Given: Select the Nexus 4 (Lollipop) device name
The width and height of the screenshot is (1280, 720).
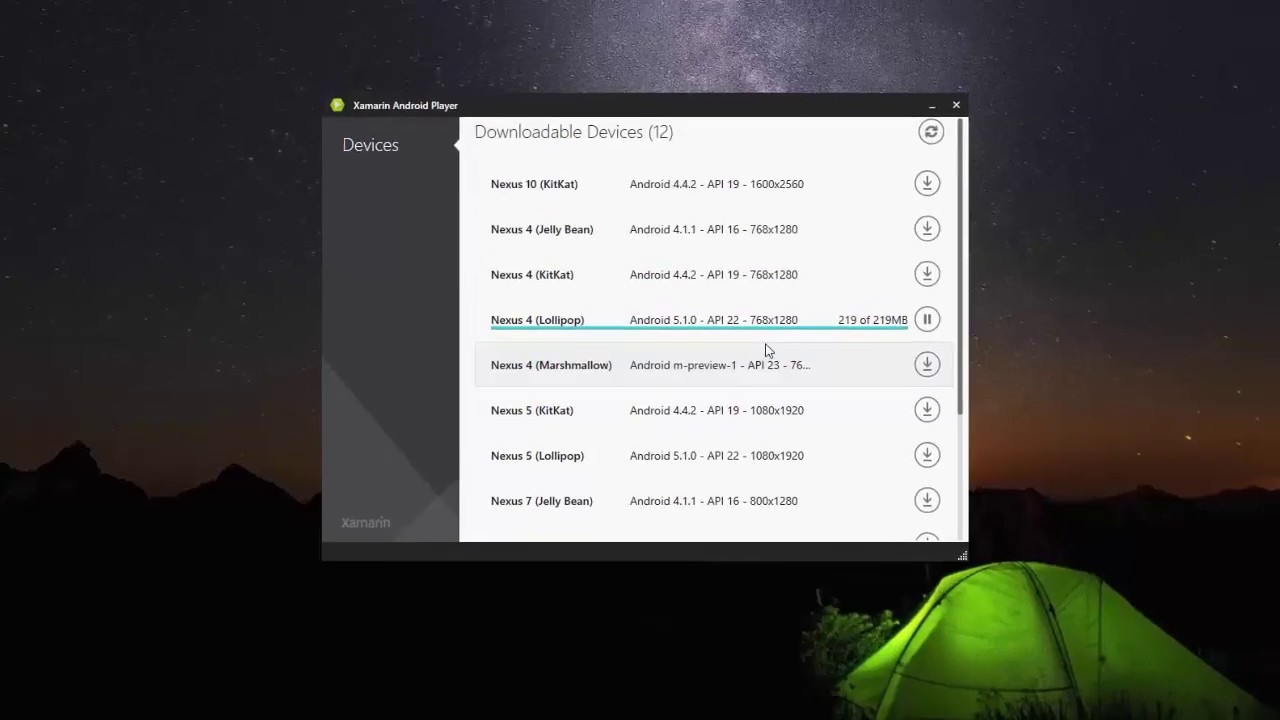Looking at the screenshot, I should click(x=537, y=320).
